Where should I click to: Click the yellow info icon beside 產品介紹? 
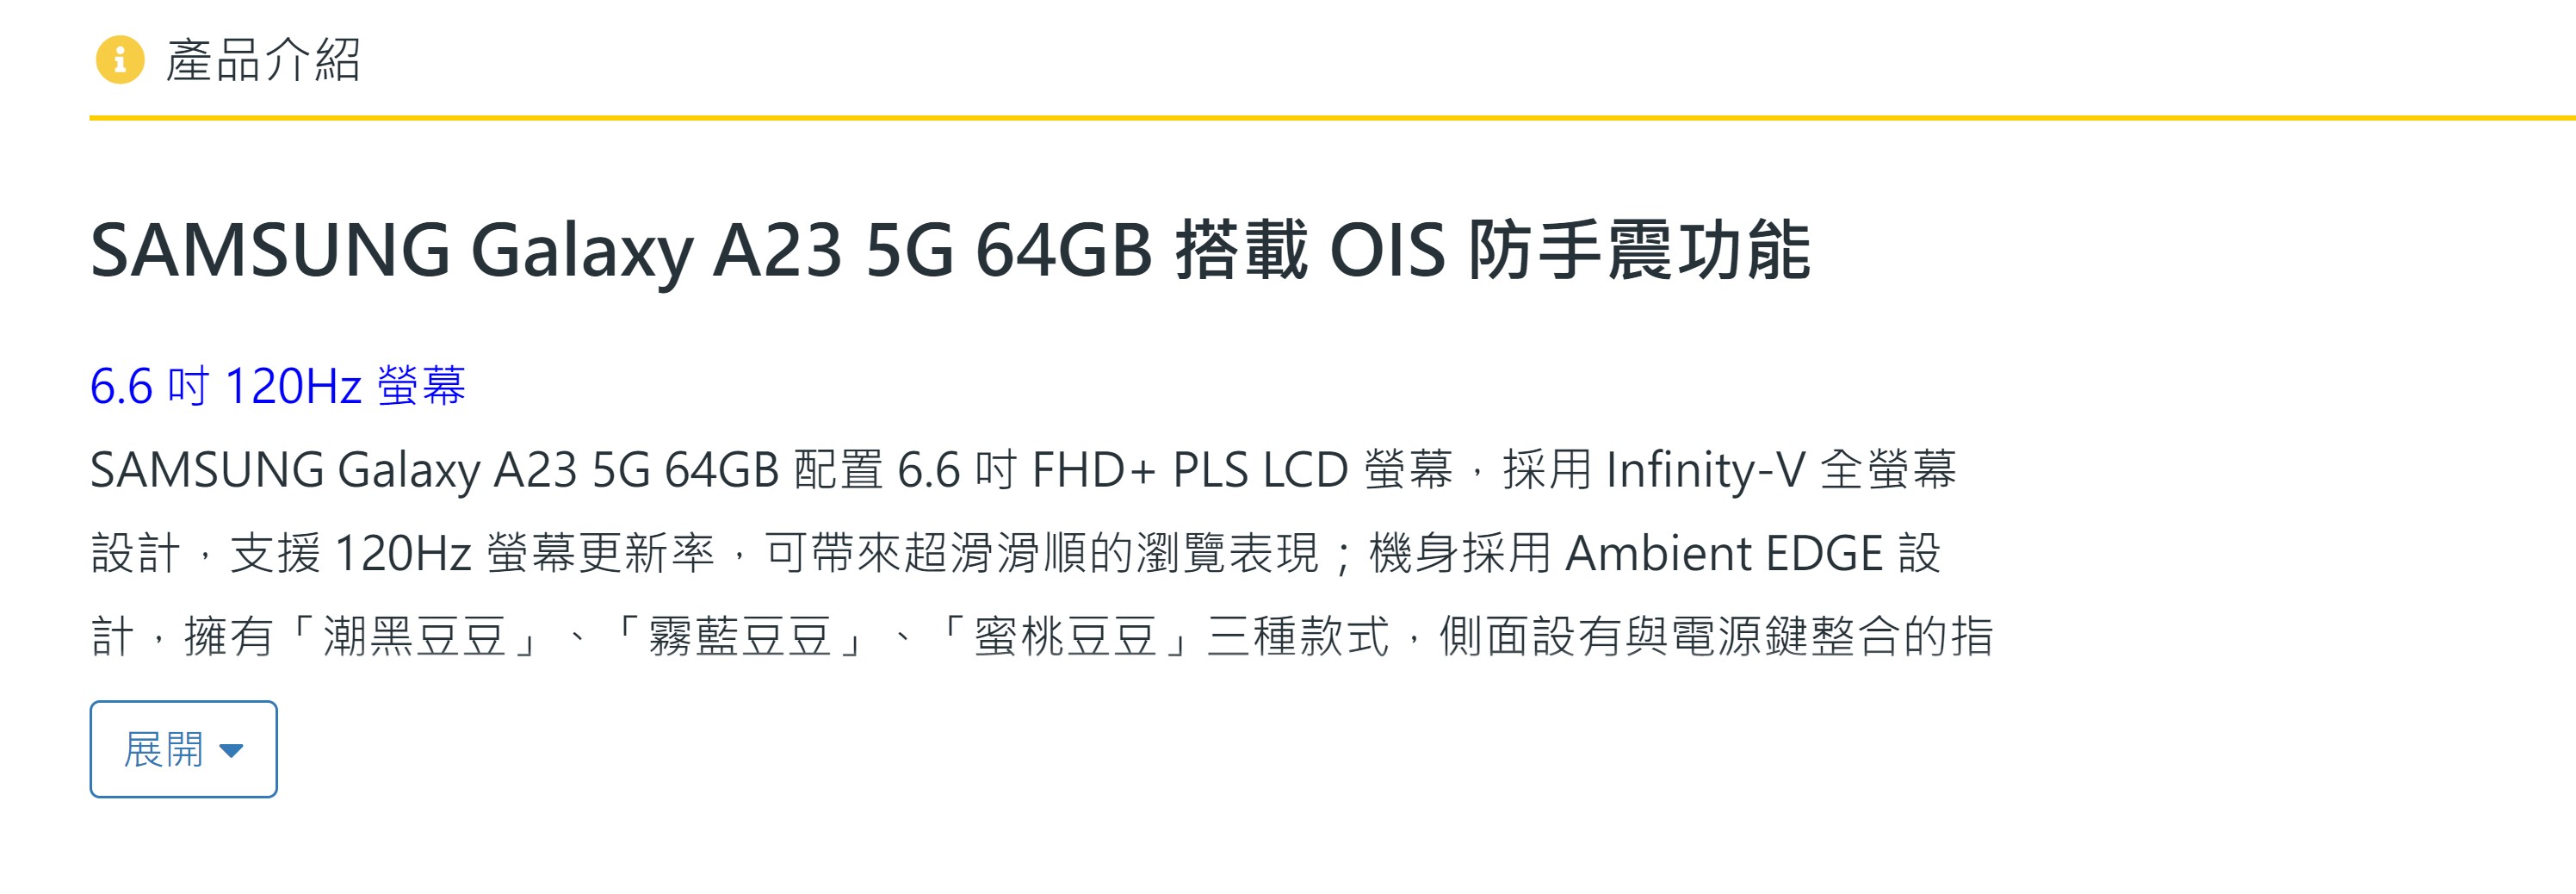(x=120, y=60)
